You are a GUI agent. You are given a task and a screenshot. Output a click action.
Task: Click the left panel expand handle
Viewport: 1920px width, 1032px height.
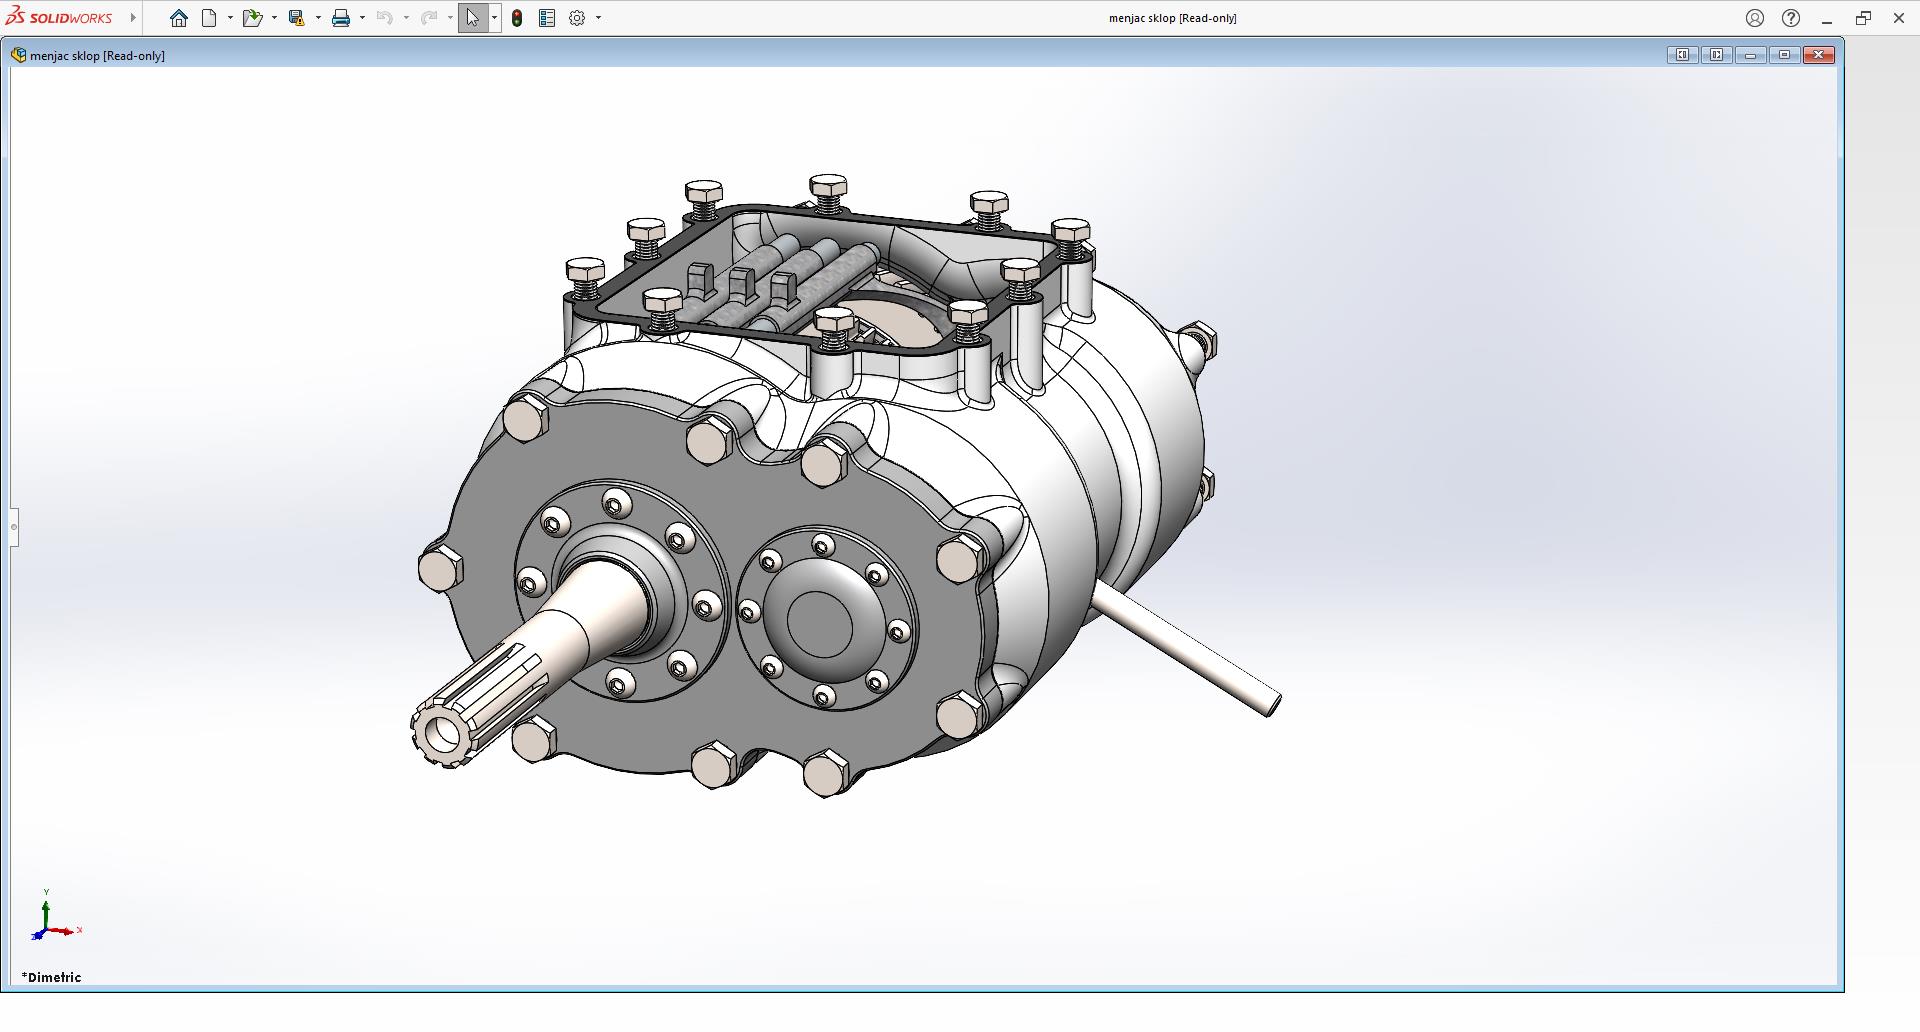coord(14,527)
